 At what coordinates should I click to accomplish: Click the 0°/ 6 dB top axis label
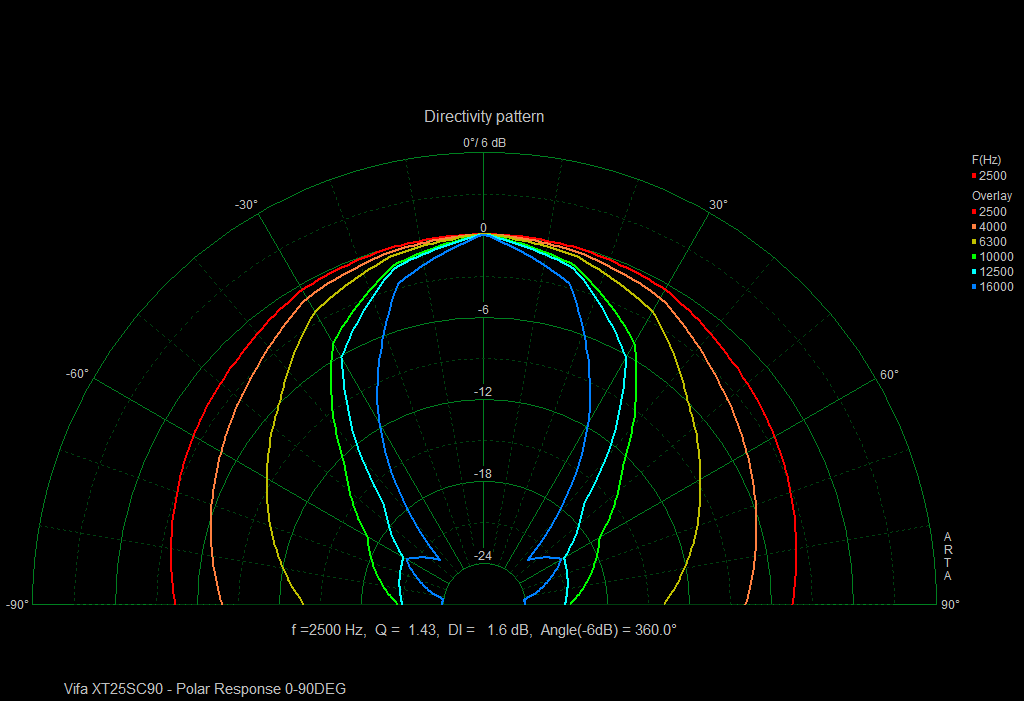[484, 143]
